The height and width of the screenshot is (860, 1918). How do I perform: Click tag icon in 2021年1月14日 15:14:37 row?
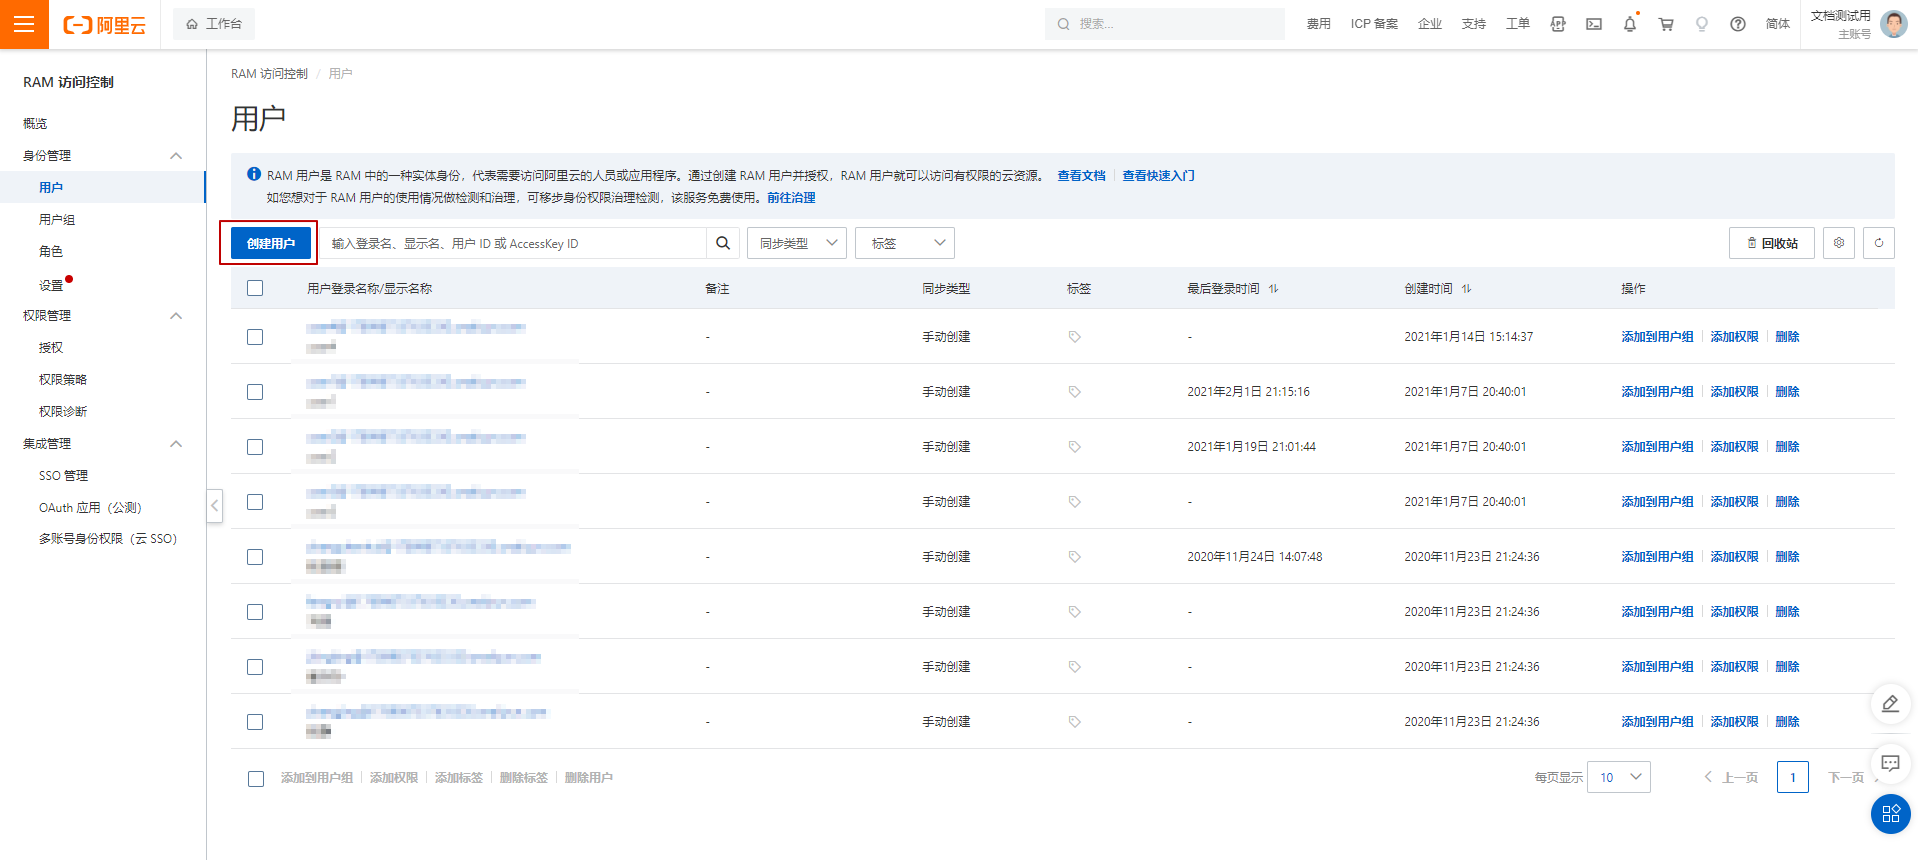click(1075, 337)
